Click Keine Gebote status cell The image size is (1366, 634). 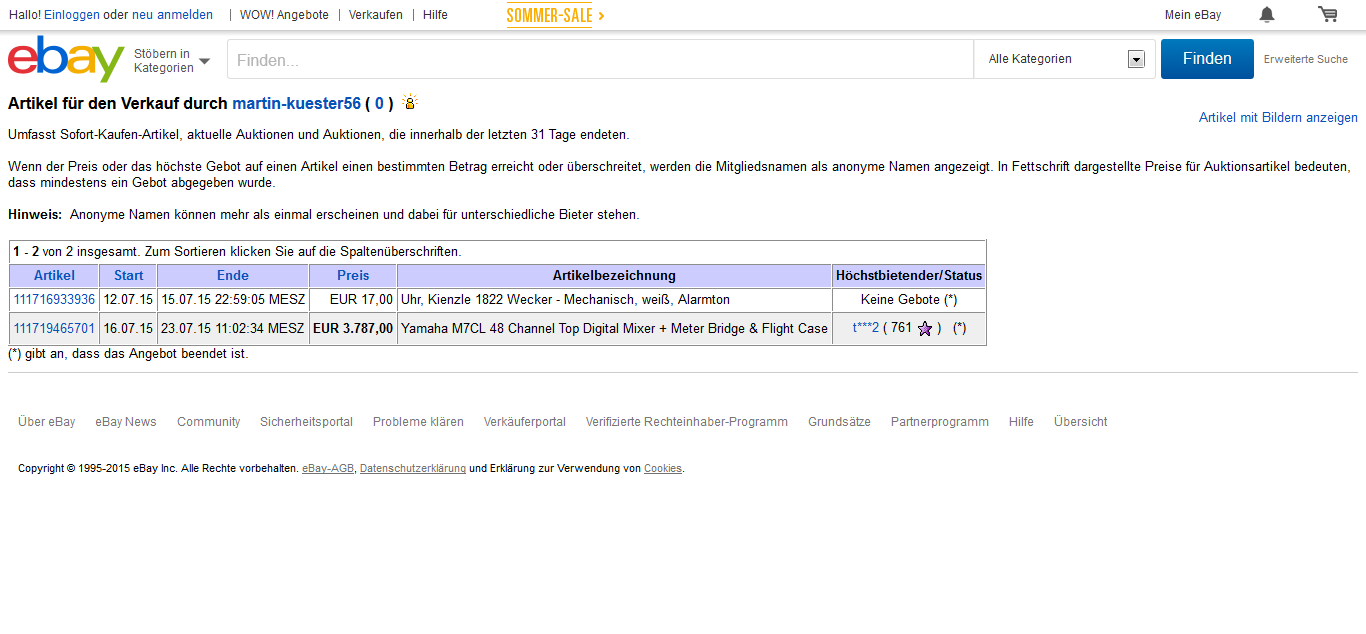point(909,299)
